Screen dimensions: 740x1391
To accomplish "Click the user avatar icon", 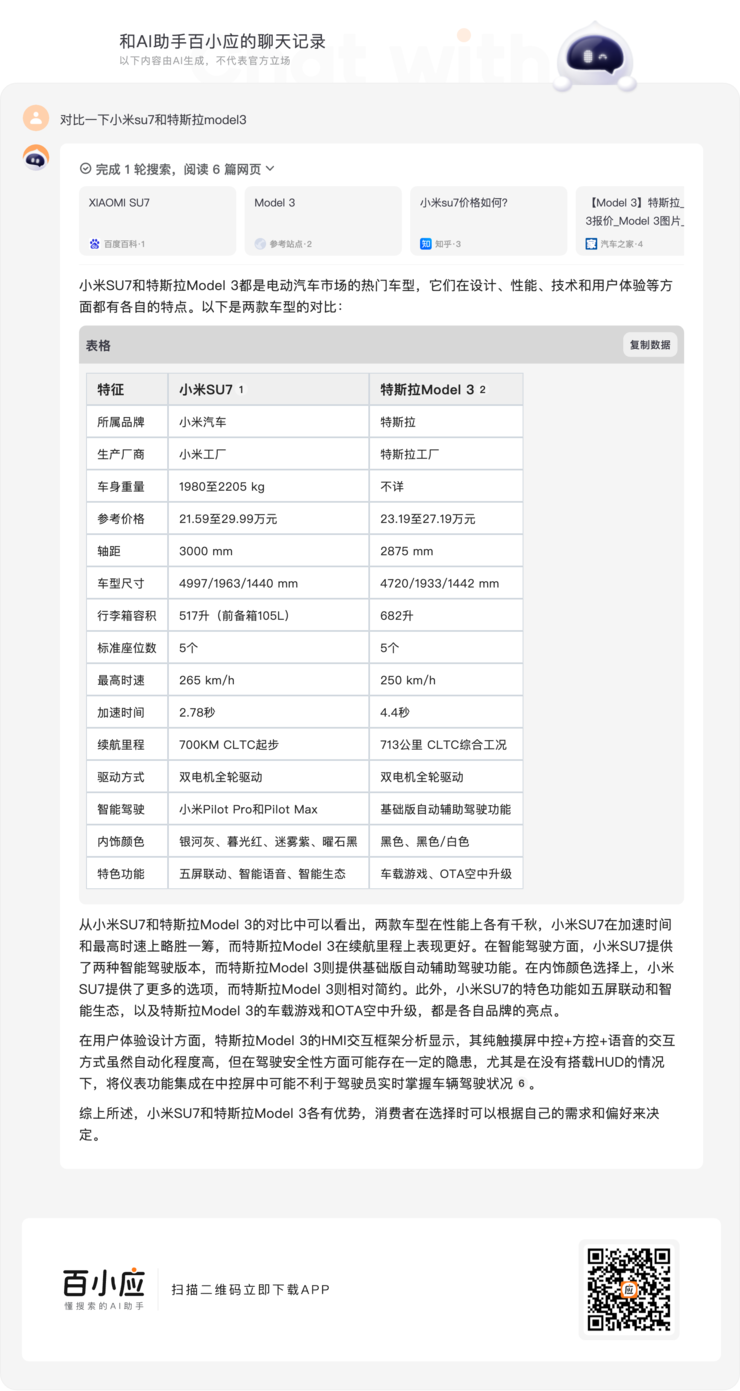I will [x=36, y=118].
